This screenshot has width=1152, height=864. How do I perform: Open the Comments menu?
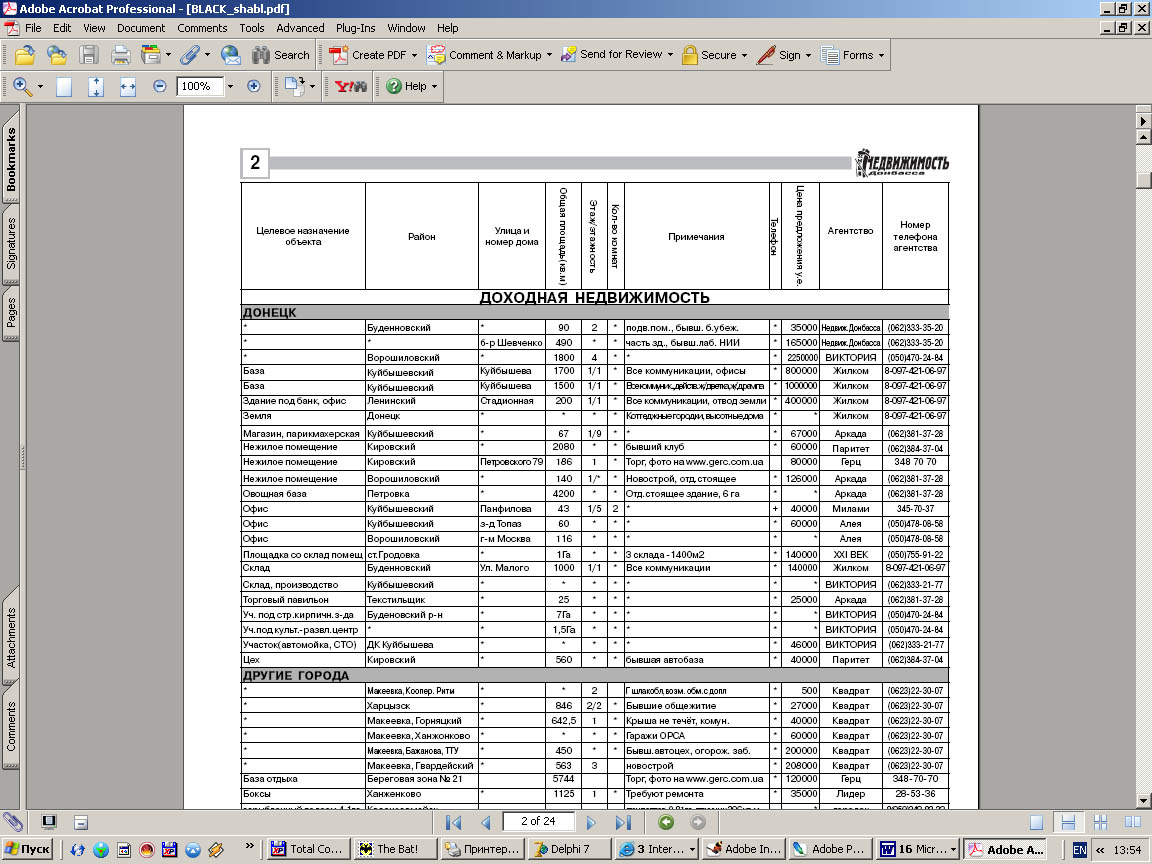point(202,29)
